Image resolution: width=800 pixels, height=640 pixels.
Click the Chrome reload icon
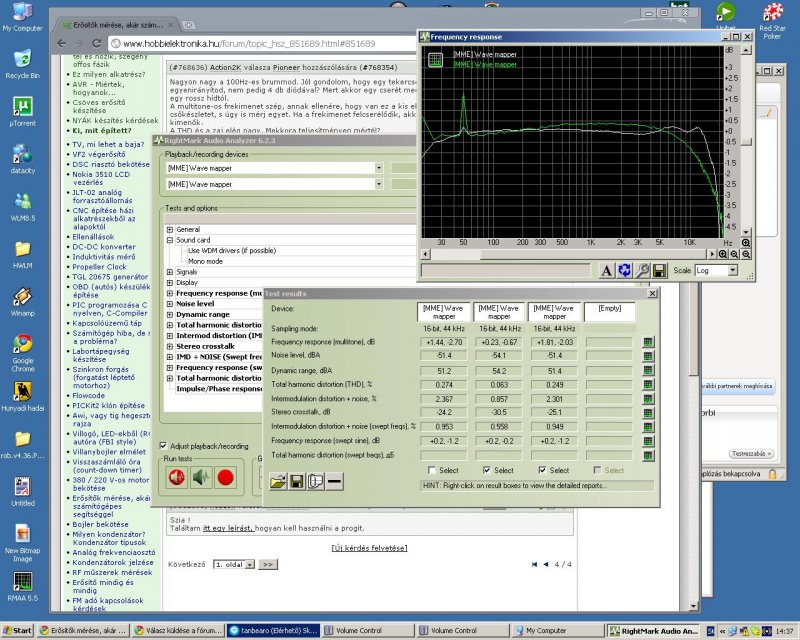click(96, 43)
